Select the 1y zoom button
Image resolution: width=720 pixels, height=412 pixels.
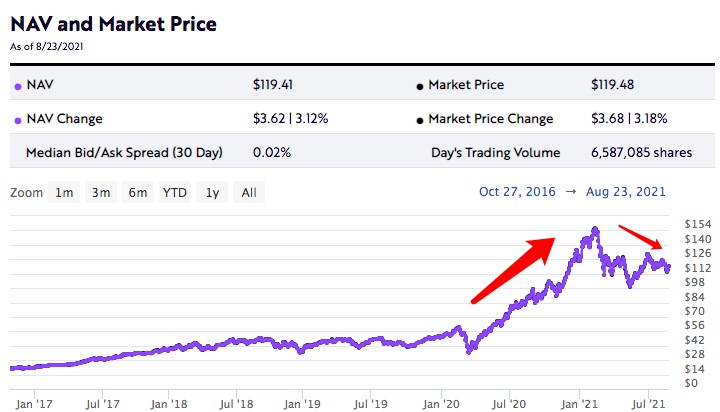coord(212,192)
